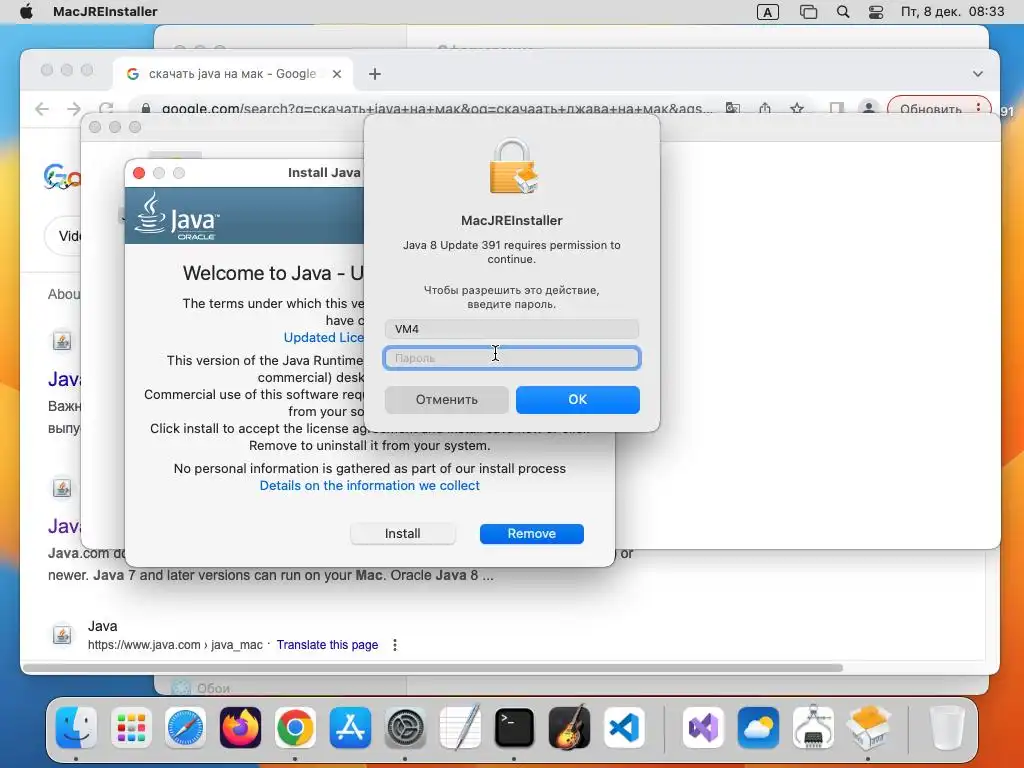Toggle the Chrome side panel icon

837,108
